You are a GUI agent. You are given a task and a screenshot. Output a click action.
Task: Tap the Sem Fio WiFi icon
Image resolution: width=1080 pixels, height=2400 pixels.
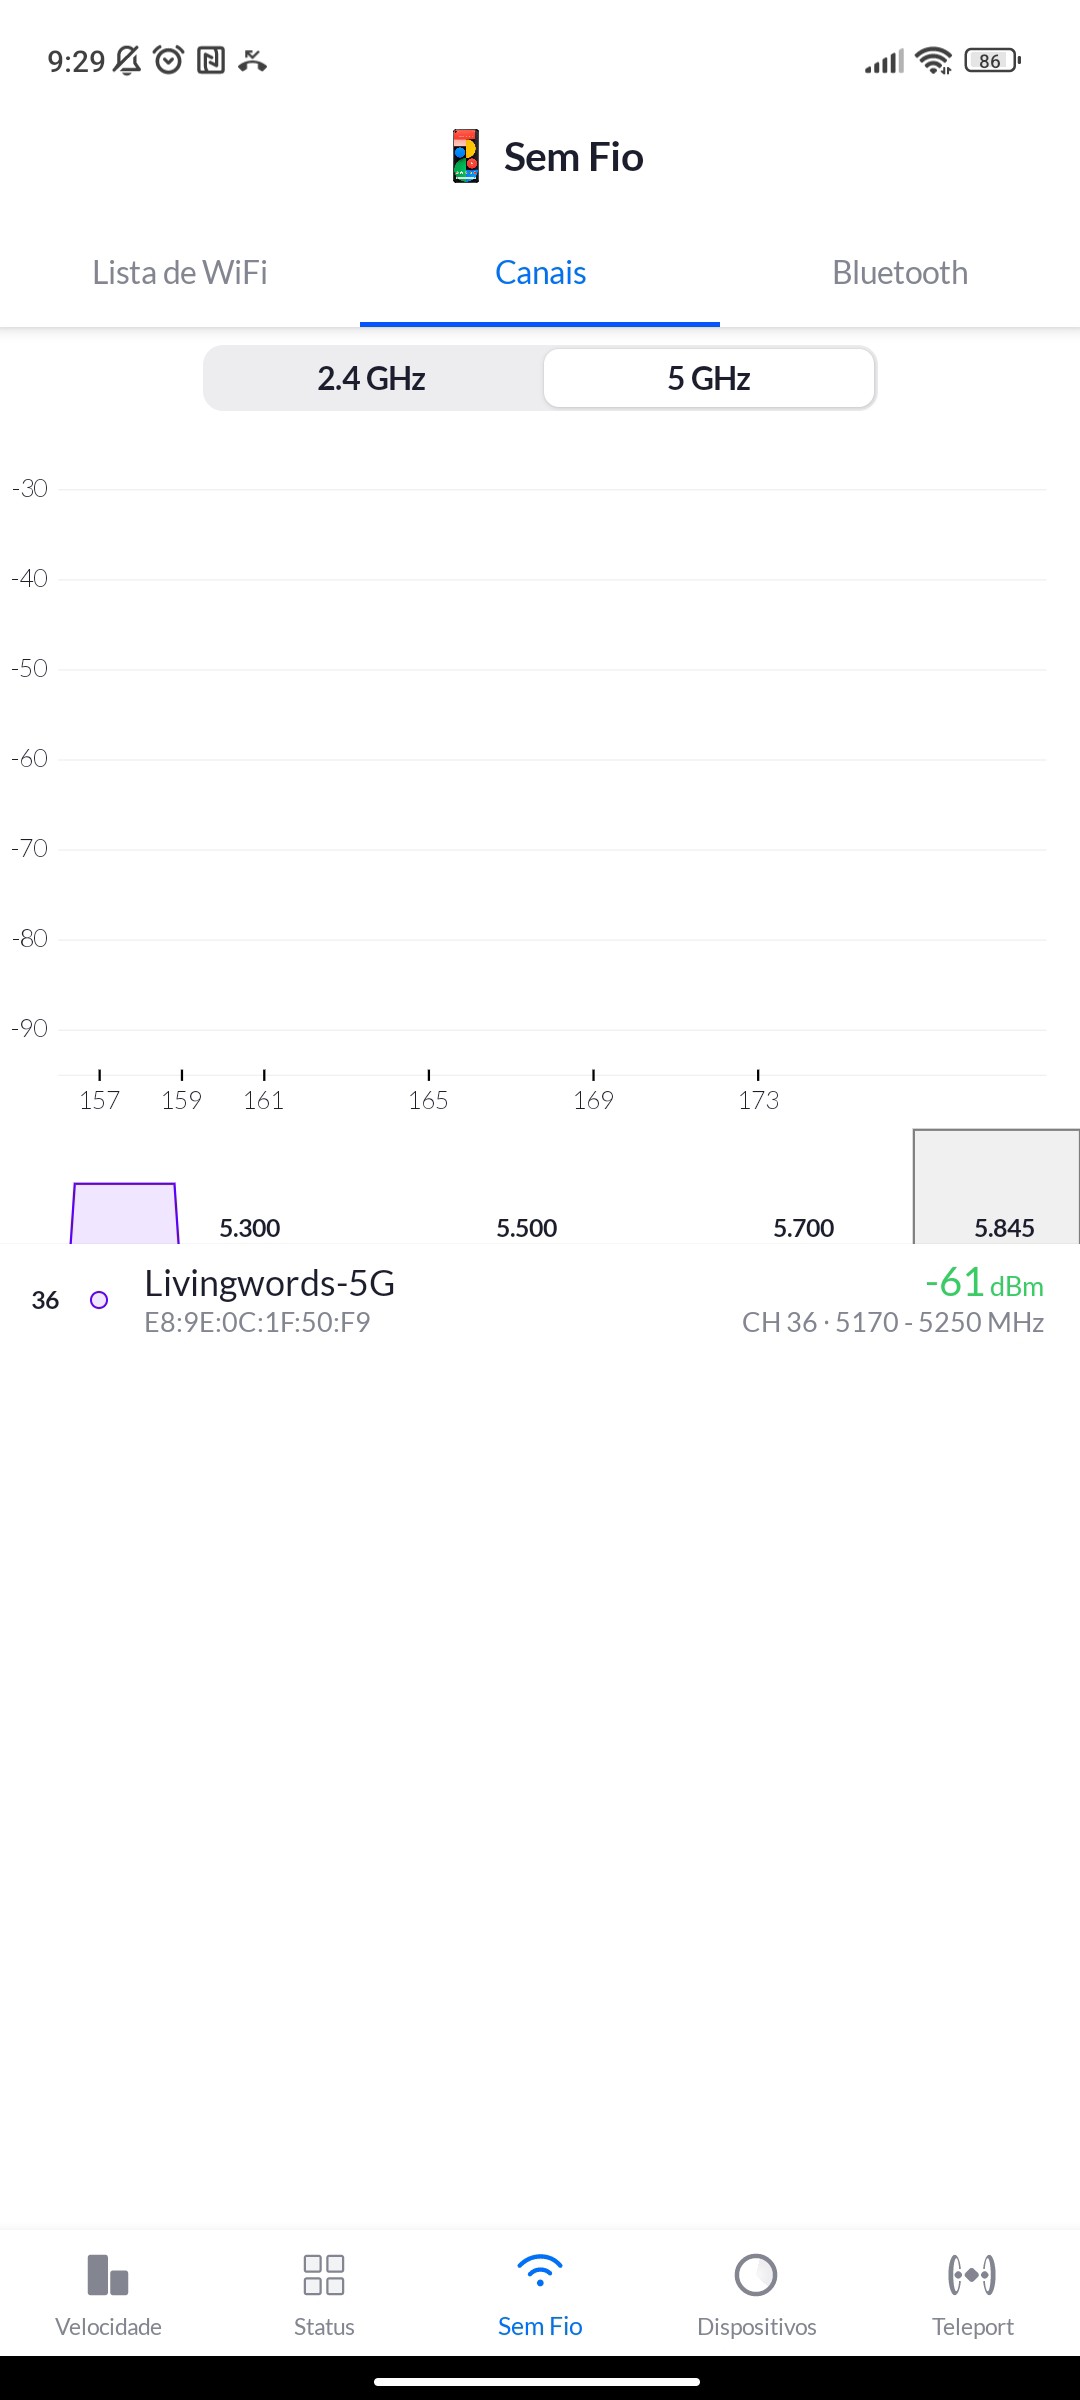[x=540, y=2272]
